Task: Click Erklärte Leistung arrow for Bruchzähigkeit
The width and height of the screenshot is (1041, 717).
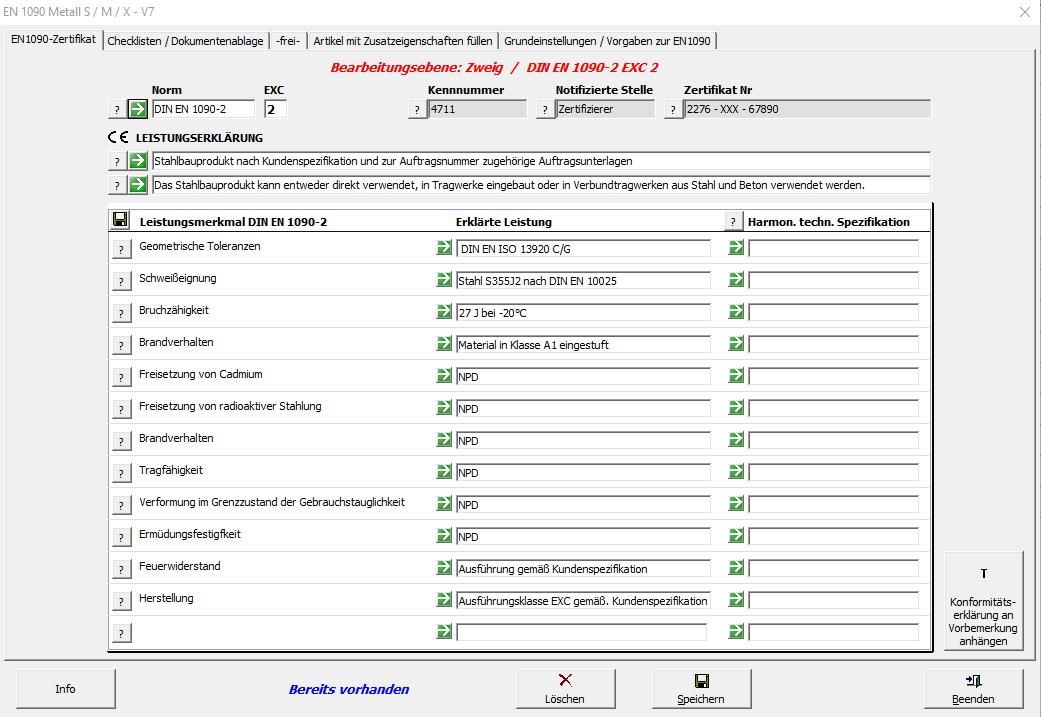Action: [x=444, y=311]
